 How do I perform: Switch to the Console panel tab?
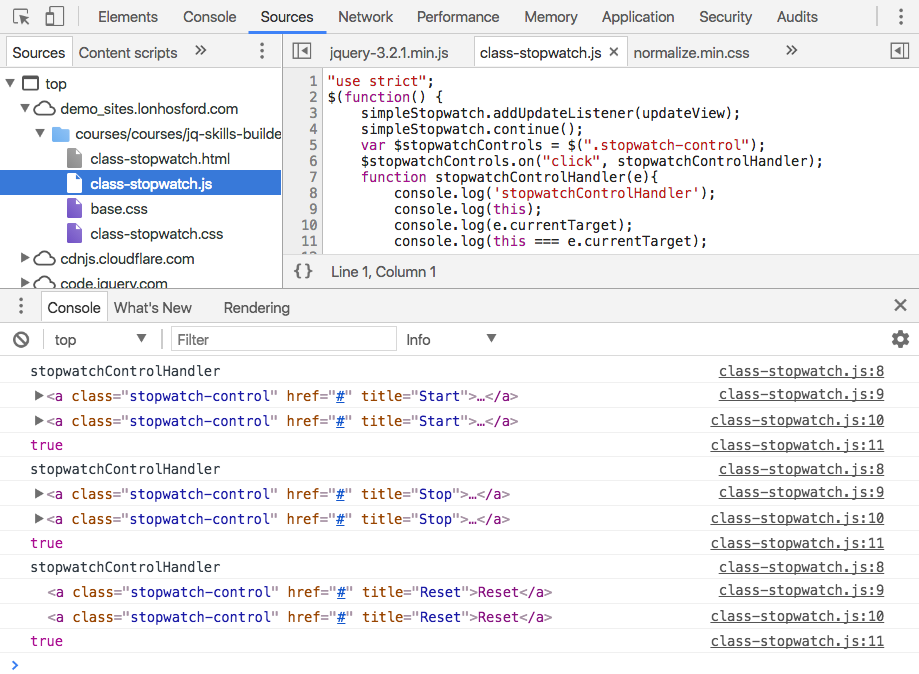click(x=209, y=17)
